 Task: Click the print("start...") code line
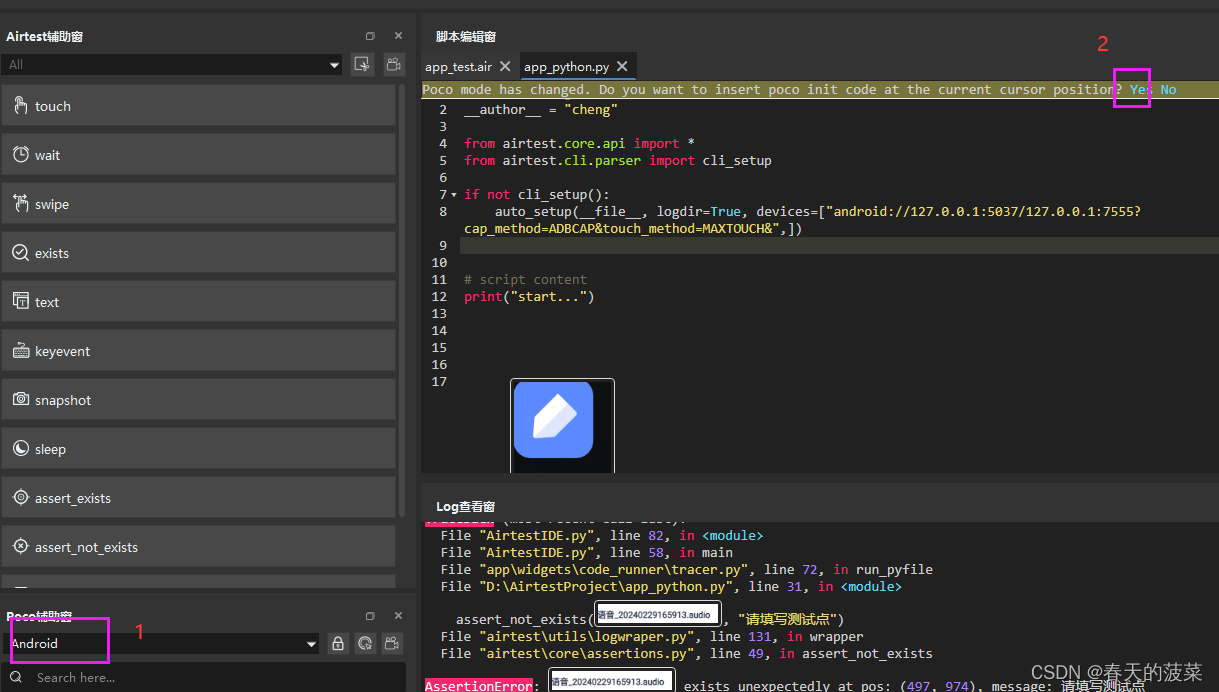tap(529, 297)
